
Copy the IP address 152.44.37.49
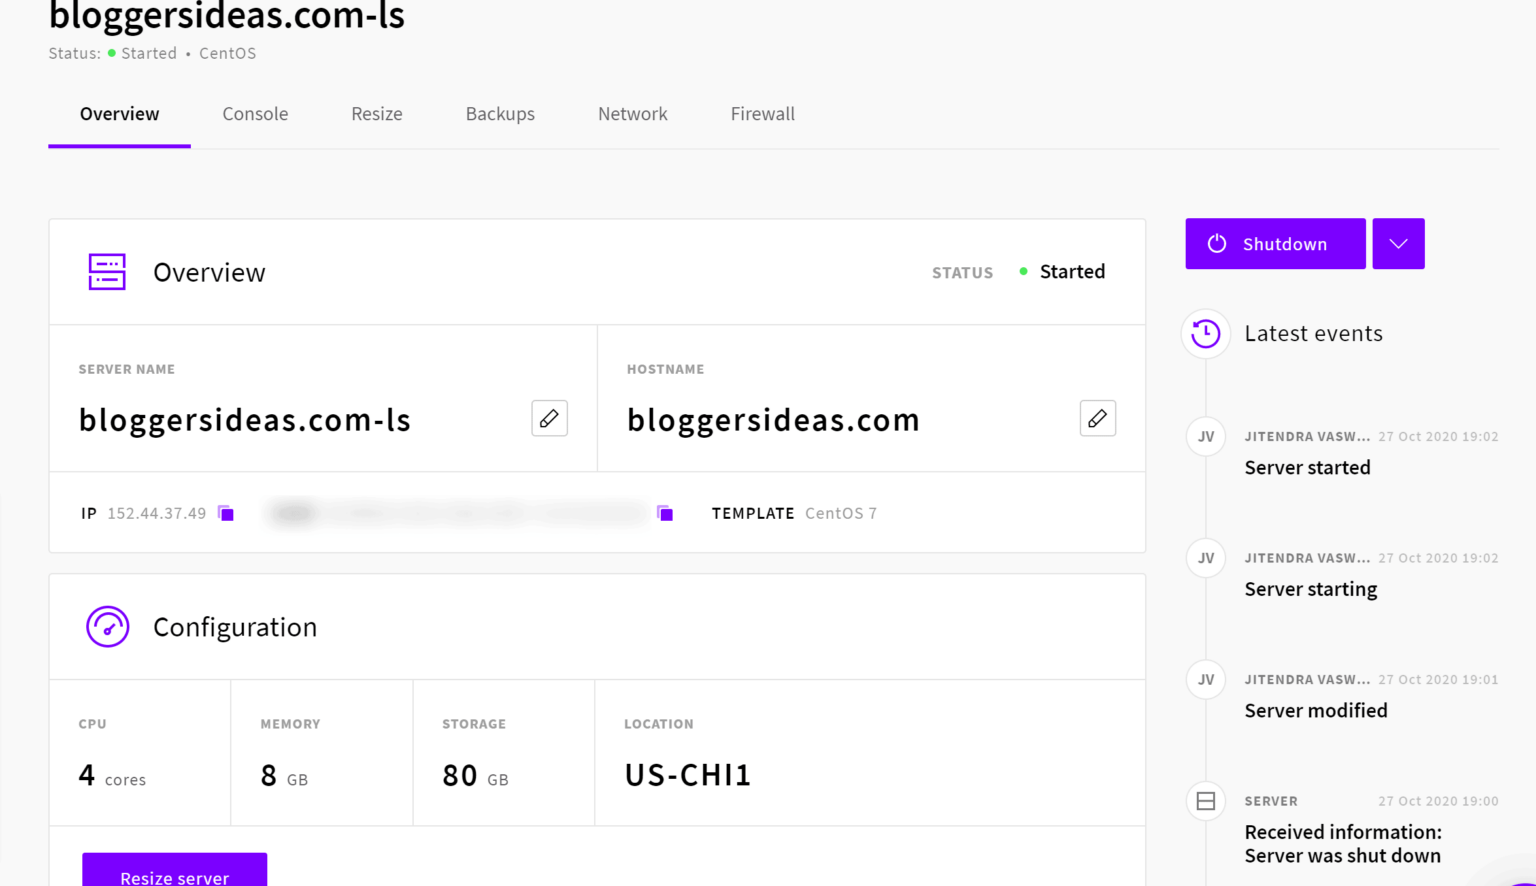pyautogui.click(x=226, y=513)
